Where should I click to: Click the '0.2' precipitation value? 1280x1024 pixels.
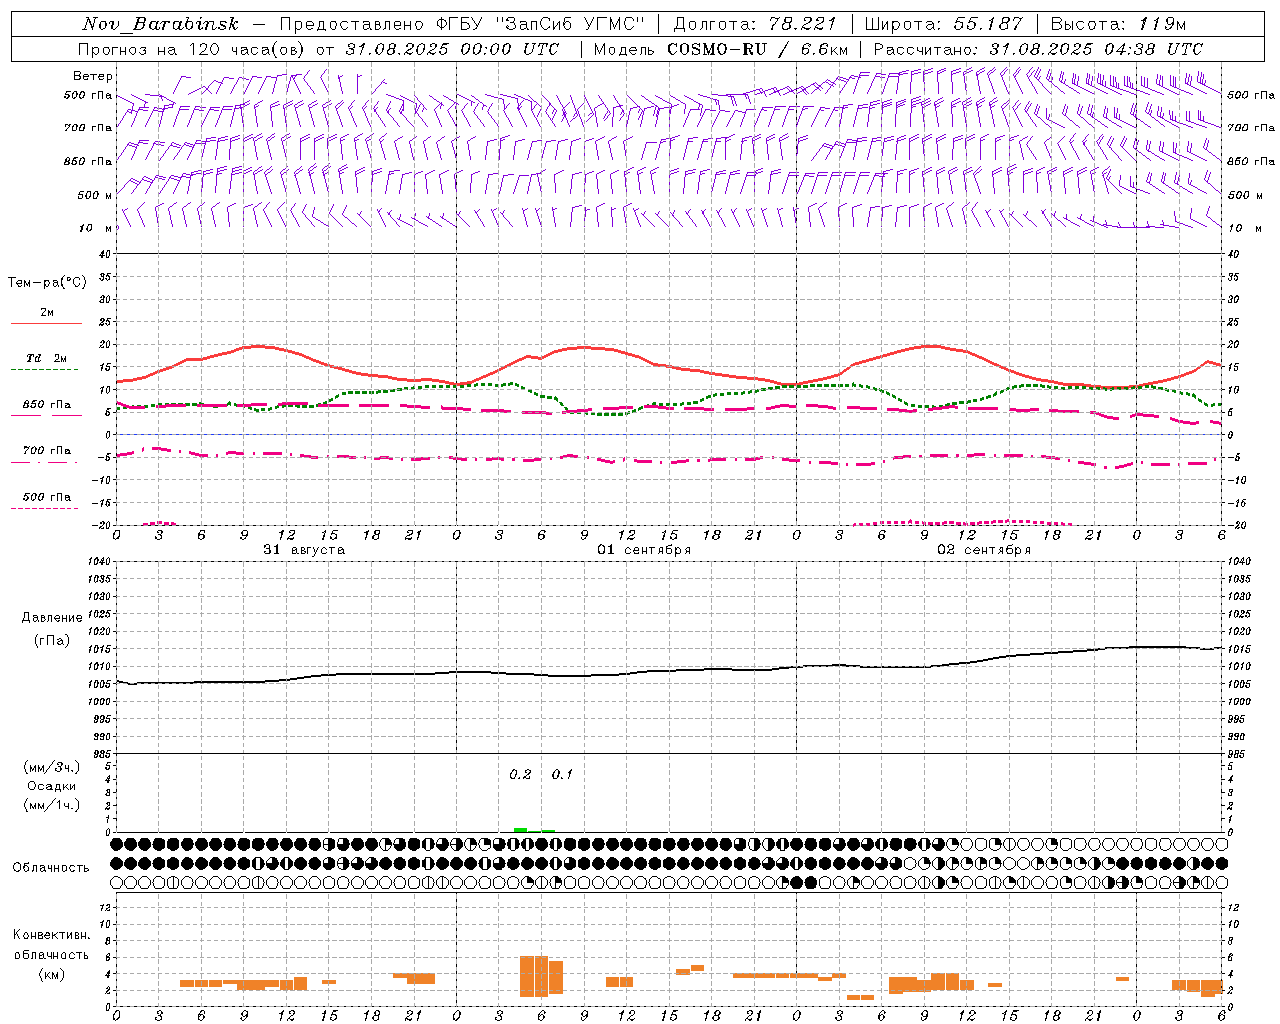520,774
